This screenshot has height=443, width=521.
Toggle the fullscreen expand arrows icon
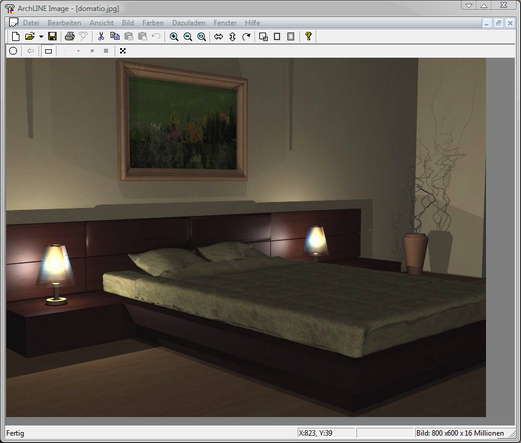point(123,51)
